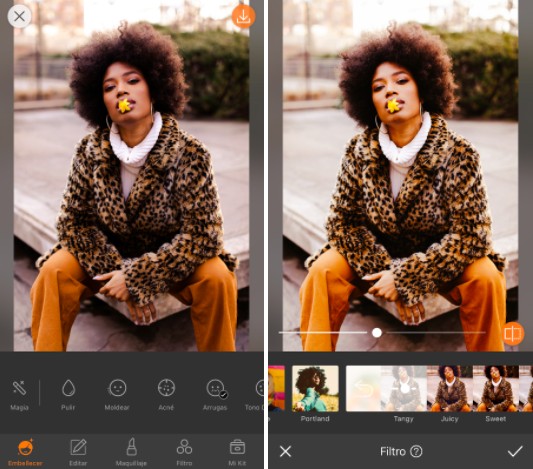Open the Filtro tab in bottom bar
Viewport: 533px width, 469px height.
184,452
